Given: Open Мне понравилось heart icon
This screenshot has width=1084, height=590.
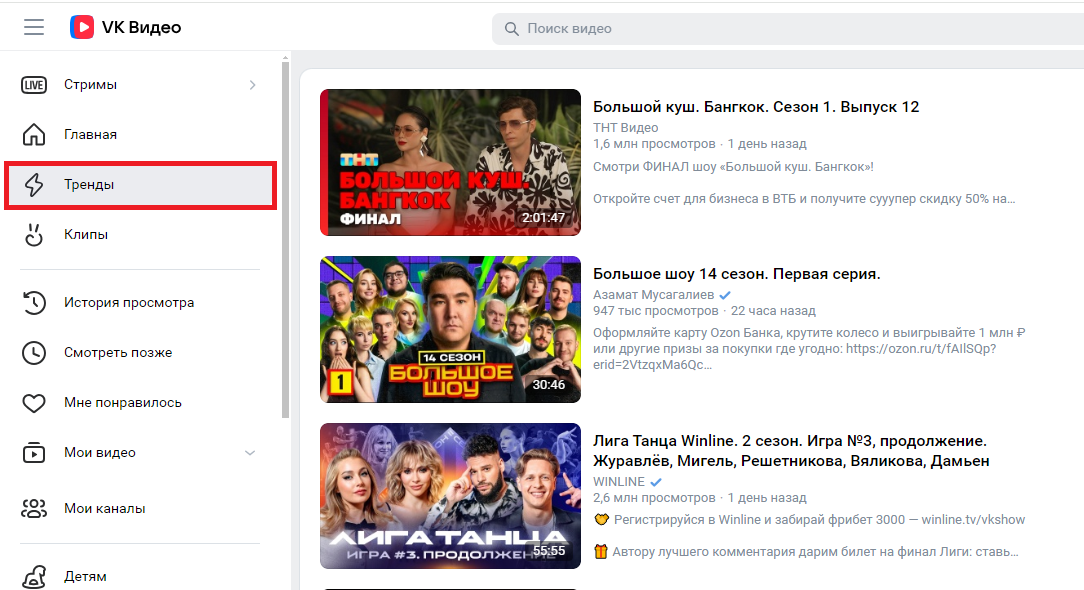Looking at the screenshot, I should [34, 403].
